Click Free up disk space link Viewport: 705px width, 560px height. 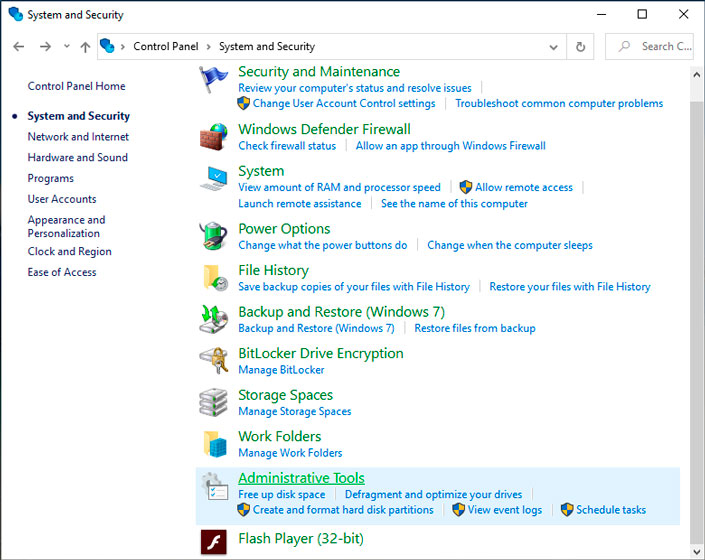281,494
